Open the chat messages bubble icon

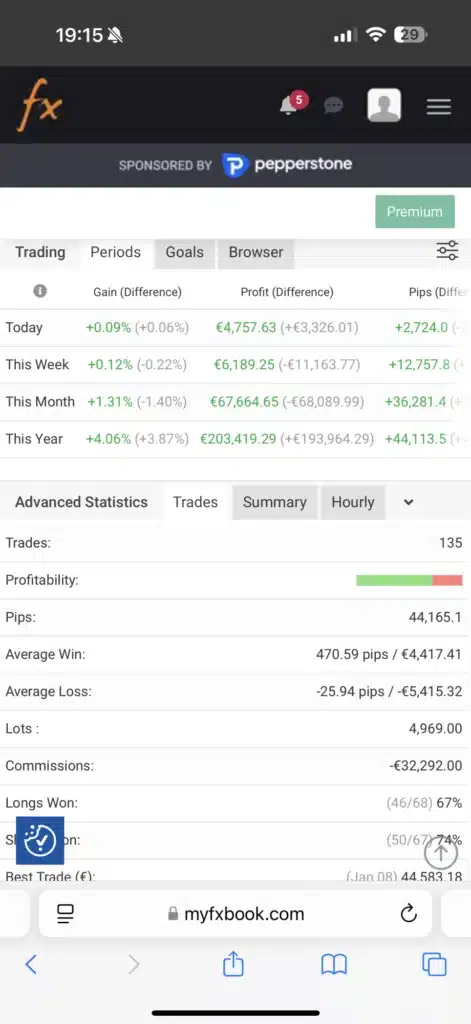pyautogui.click(x=333, y=105)
